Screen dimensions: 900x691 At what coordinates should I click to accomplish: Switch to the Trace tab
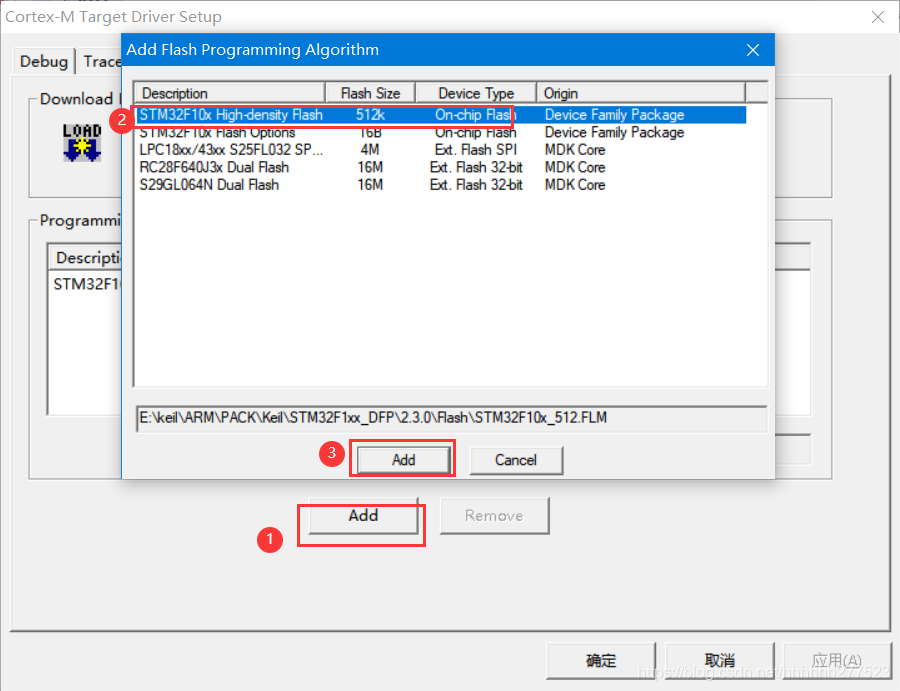click(x=101, y=61)
